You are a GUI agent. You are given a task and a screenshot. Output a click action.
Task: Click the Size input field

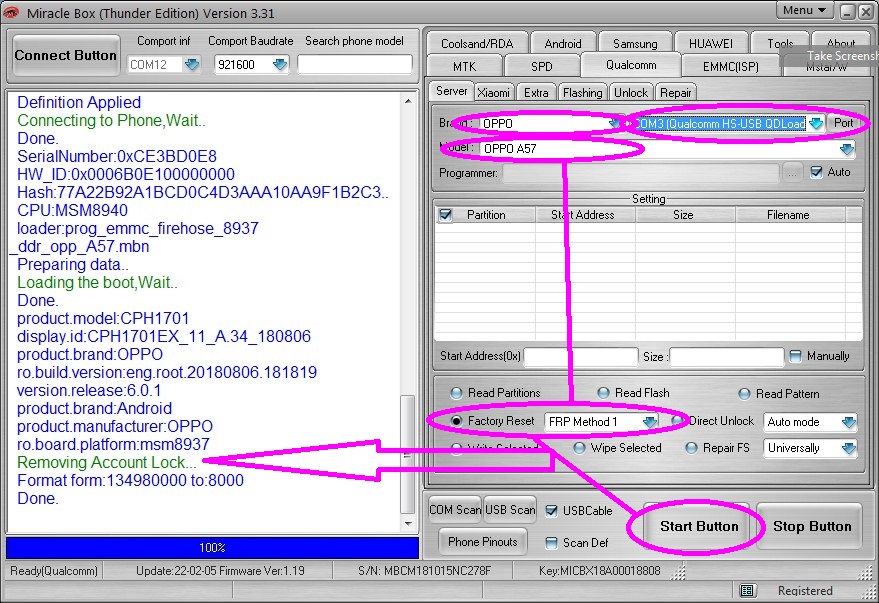[727, 356]
